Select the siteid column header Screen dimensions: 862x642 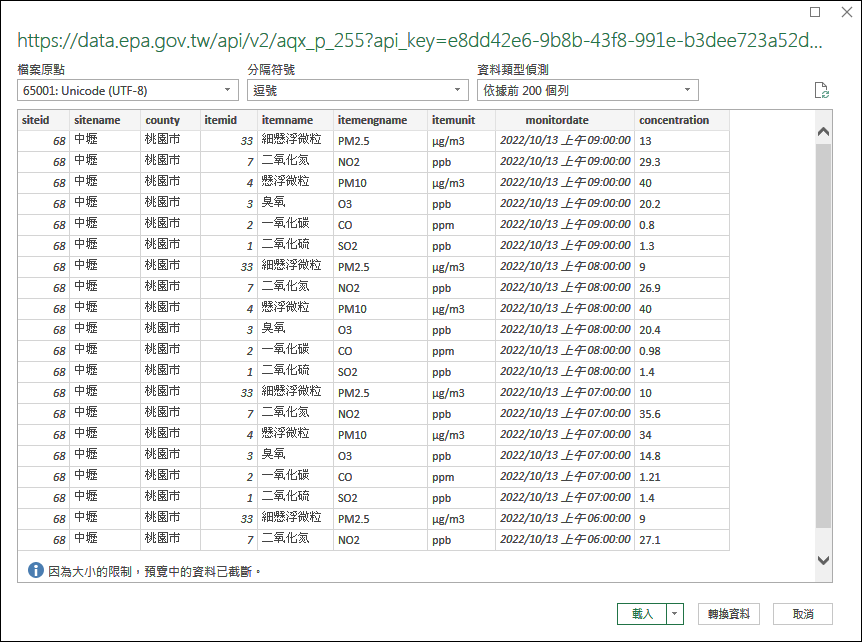43,120
